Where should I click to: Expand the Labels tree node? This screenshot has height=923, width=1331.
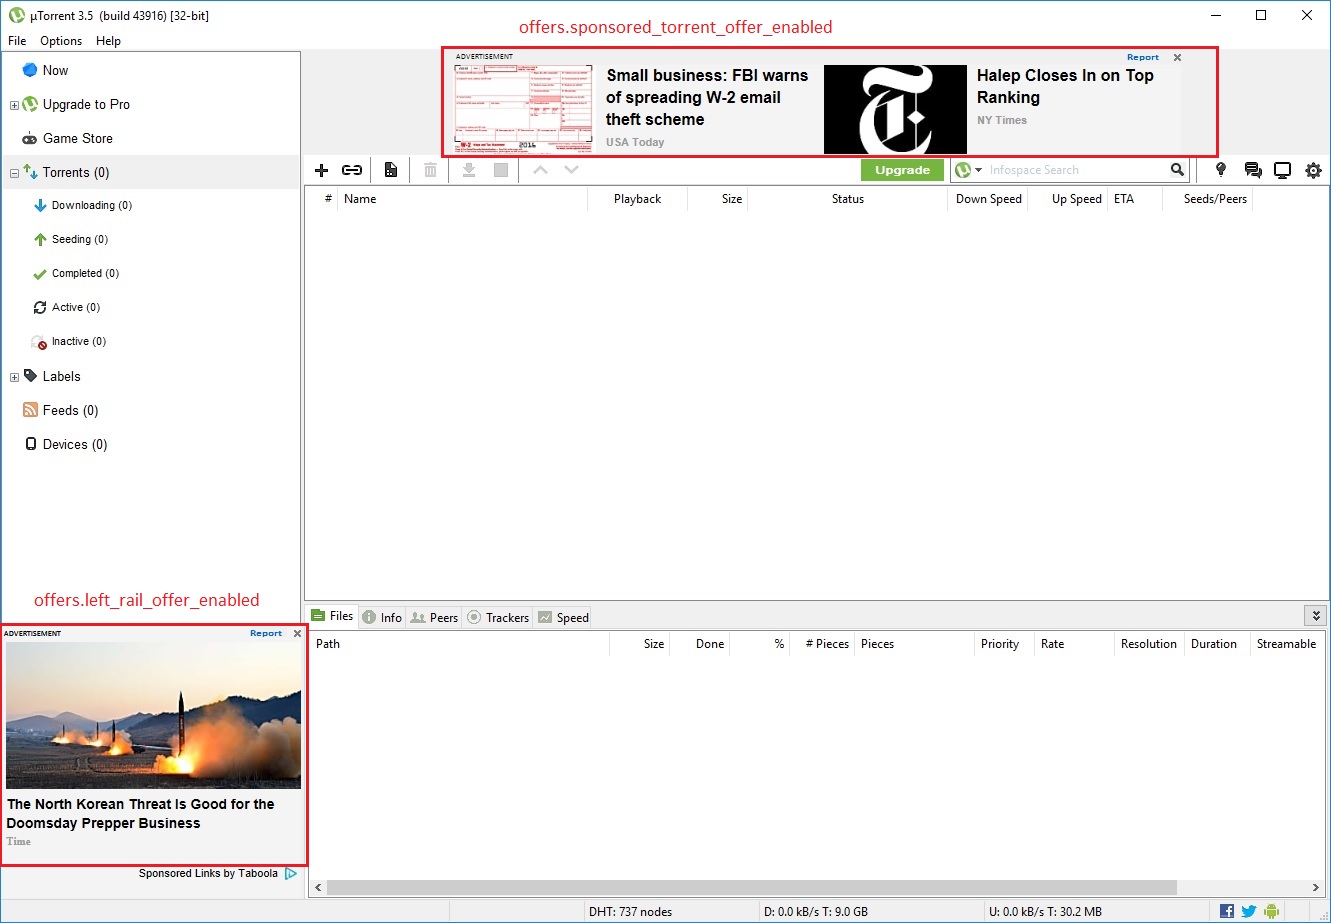pos(14,377)
